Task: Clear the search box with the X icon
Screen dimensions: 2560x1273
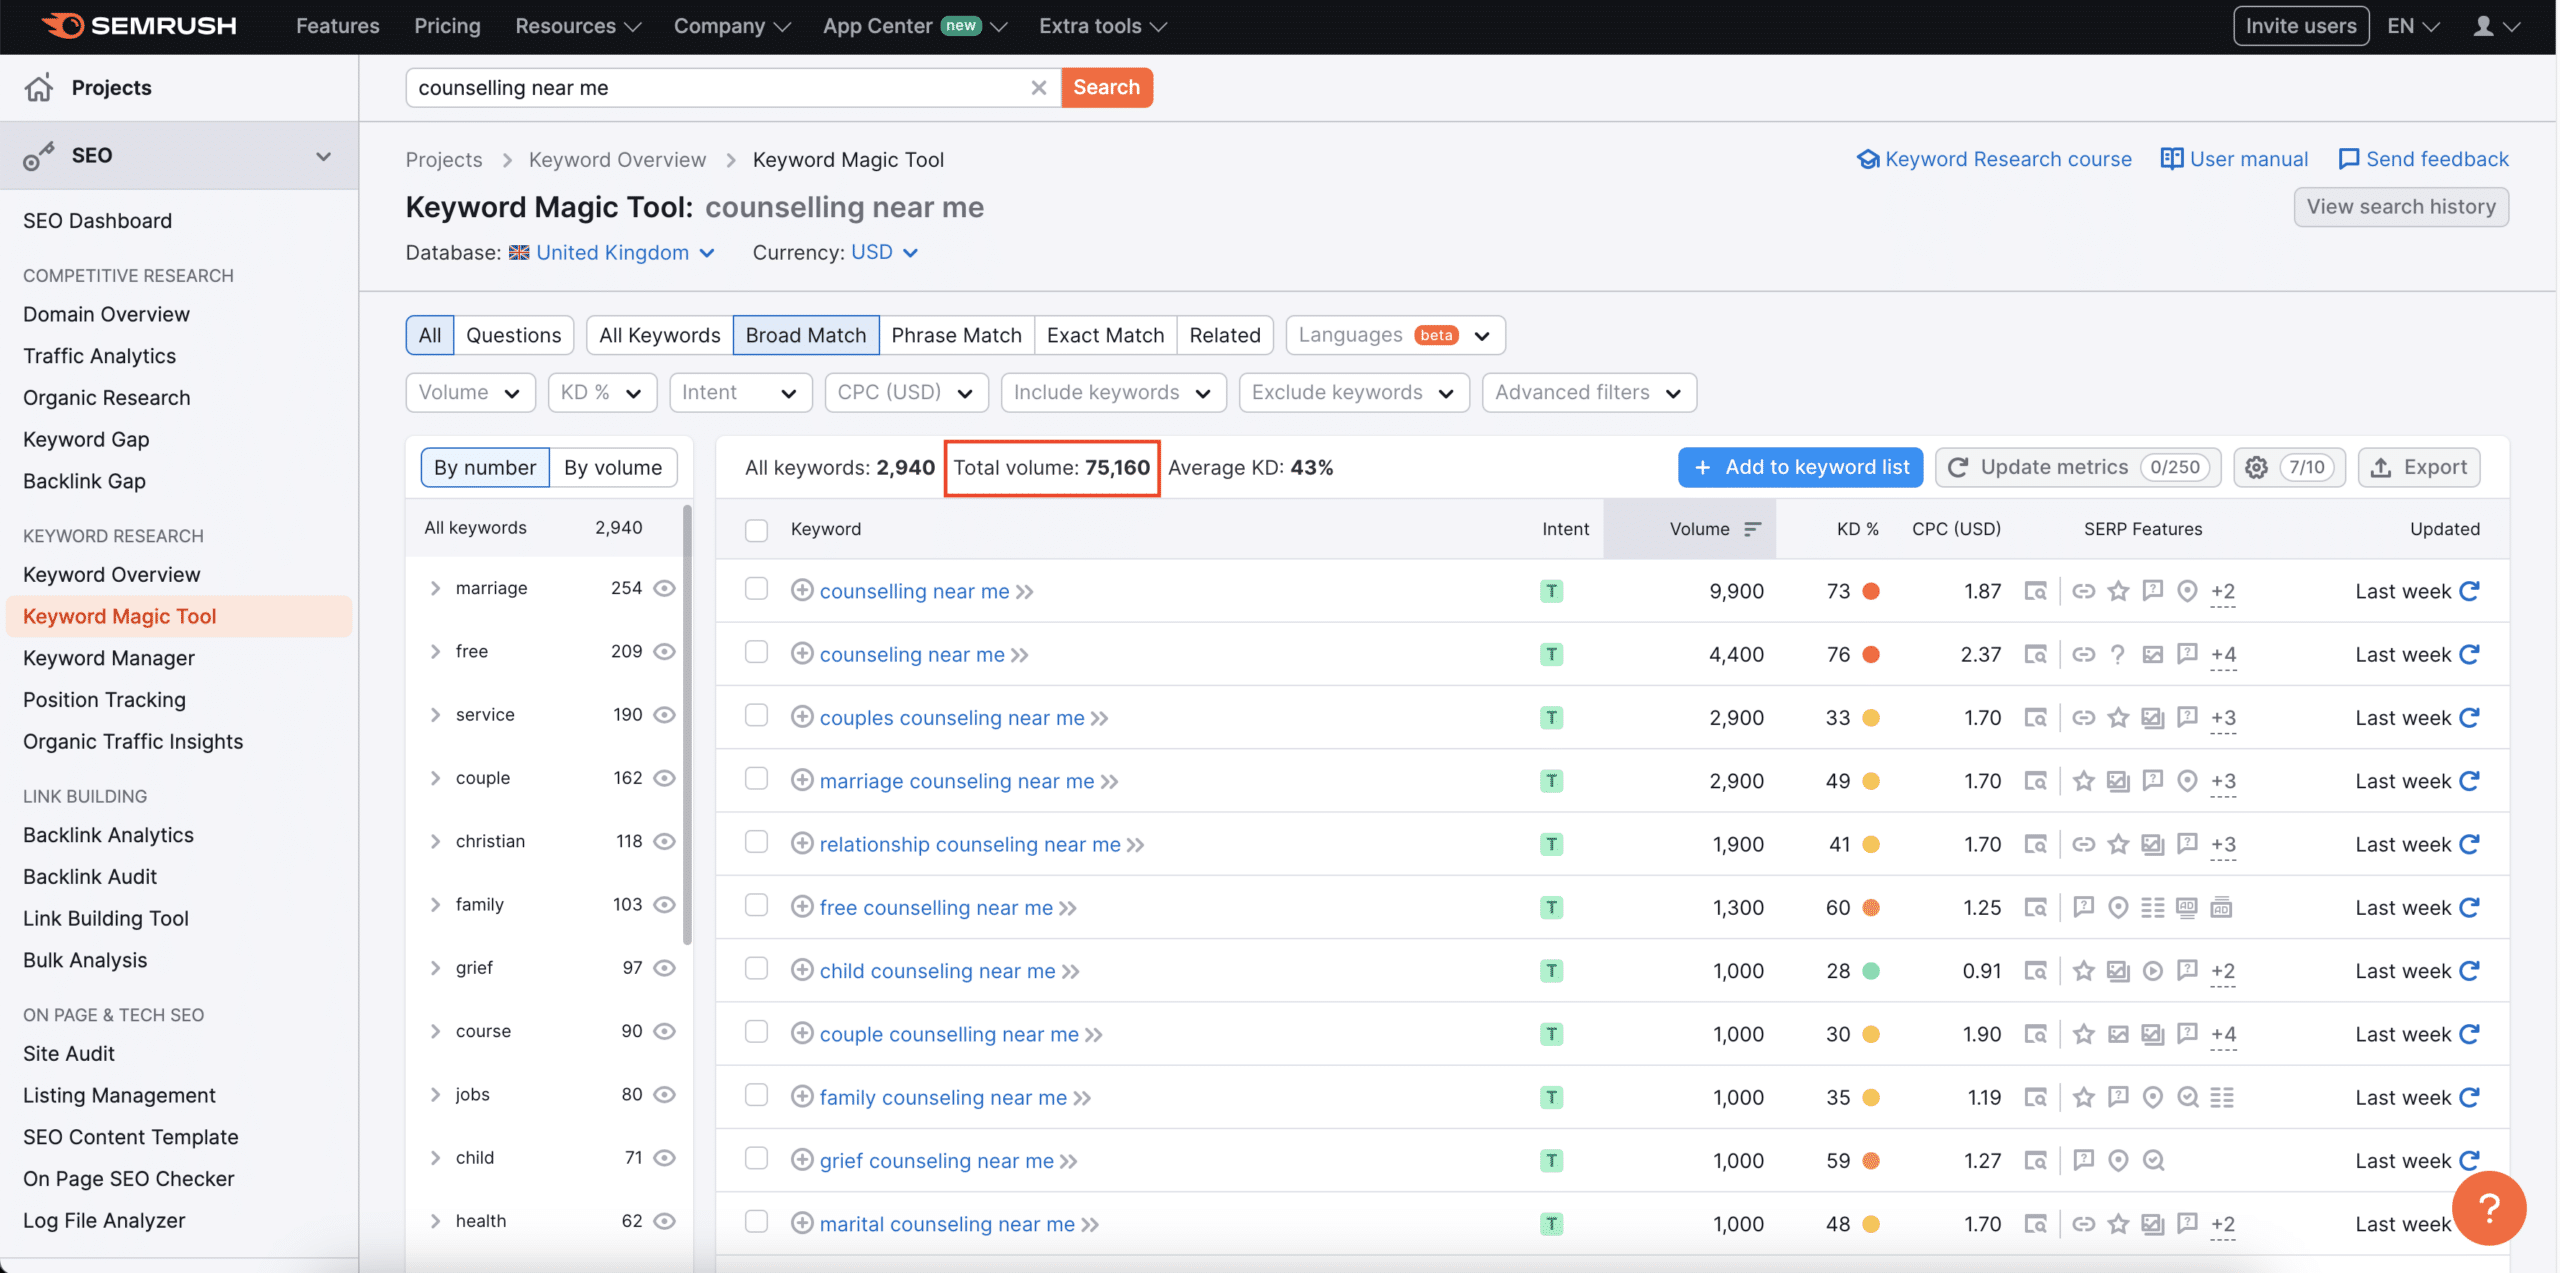Action: pyautogui.click(x=1039, y=88)
